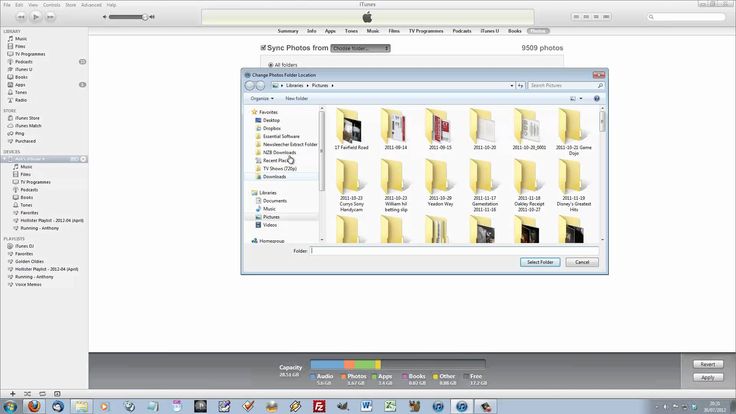736x414 pixels.
Task: Select Tones in the Library sidebar
Action: click(21, 92)
